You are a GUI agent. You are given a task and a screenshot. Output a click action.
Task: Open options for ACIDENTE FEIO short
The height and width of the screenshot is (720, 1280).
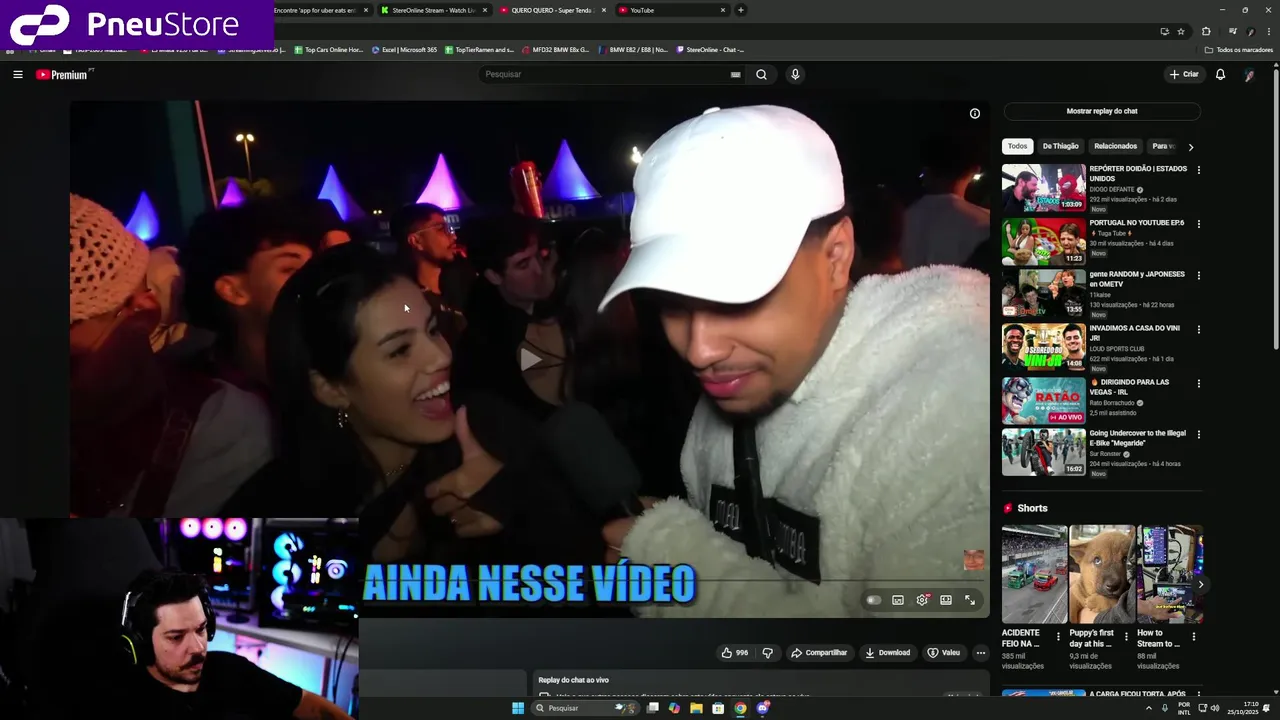coord(1059,636)
